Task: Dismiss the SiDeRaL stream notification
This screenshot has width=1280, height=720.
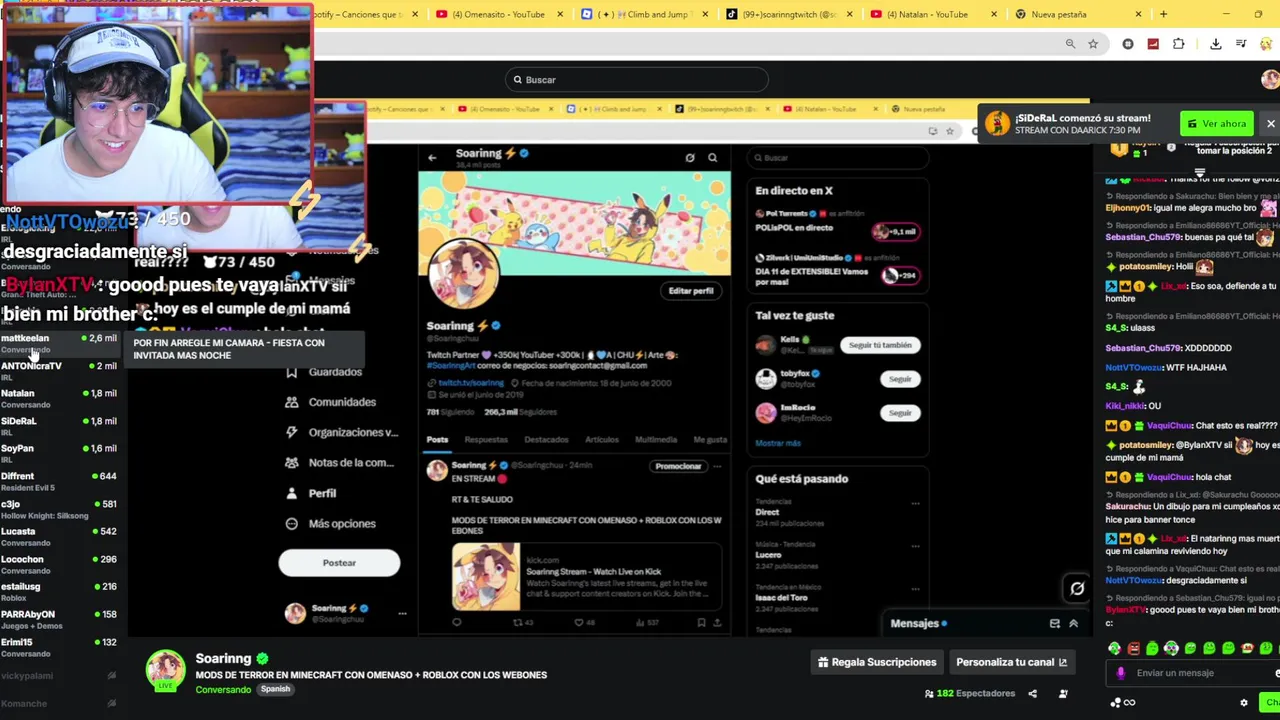Action: click(x=1270, y=124)
